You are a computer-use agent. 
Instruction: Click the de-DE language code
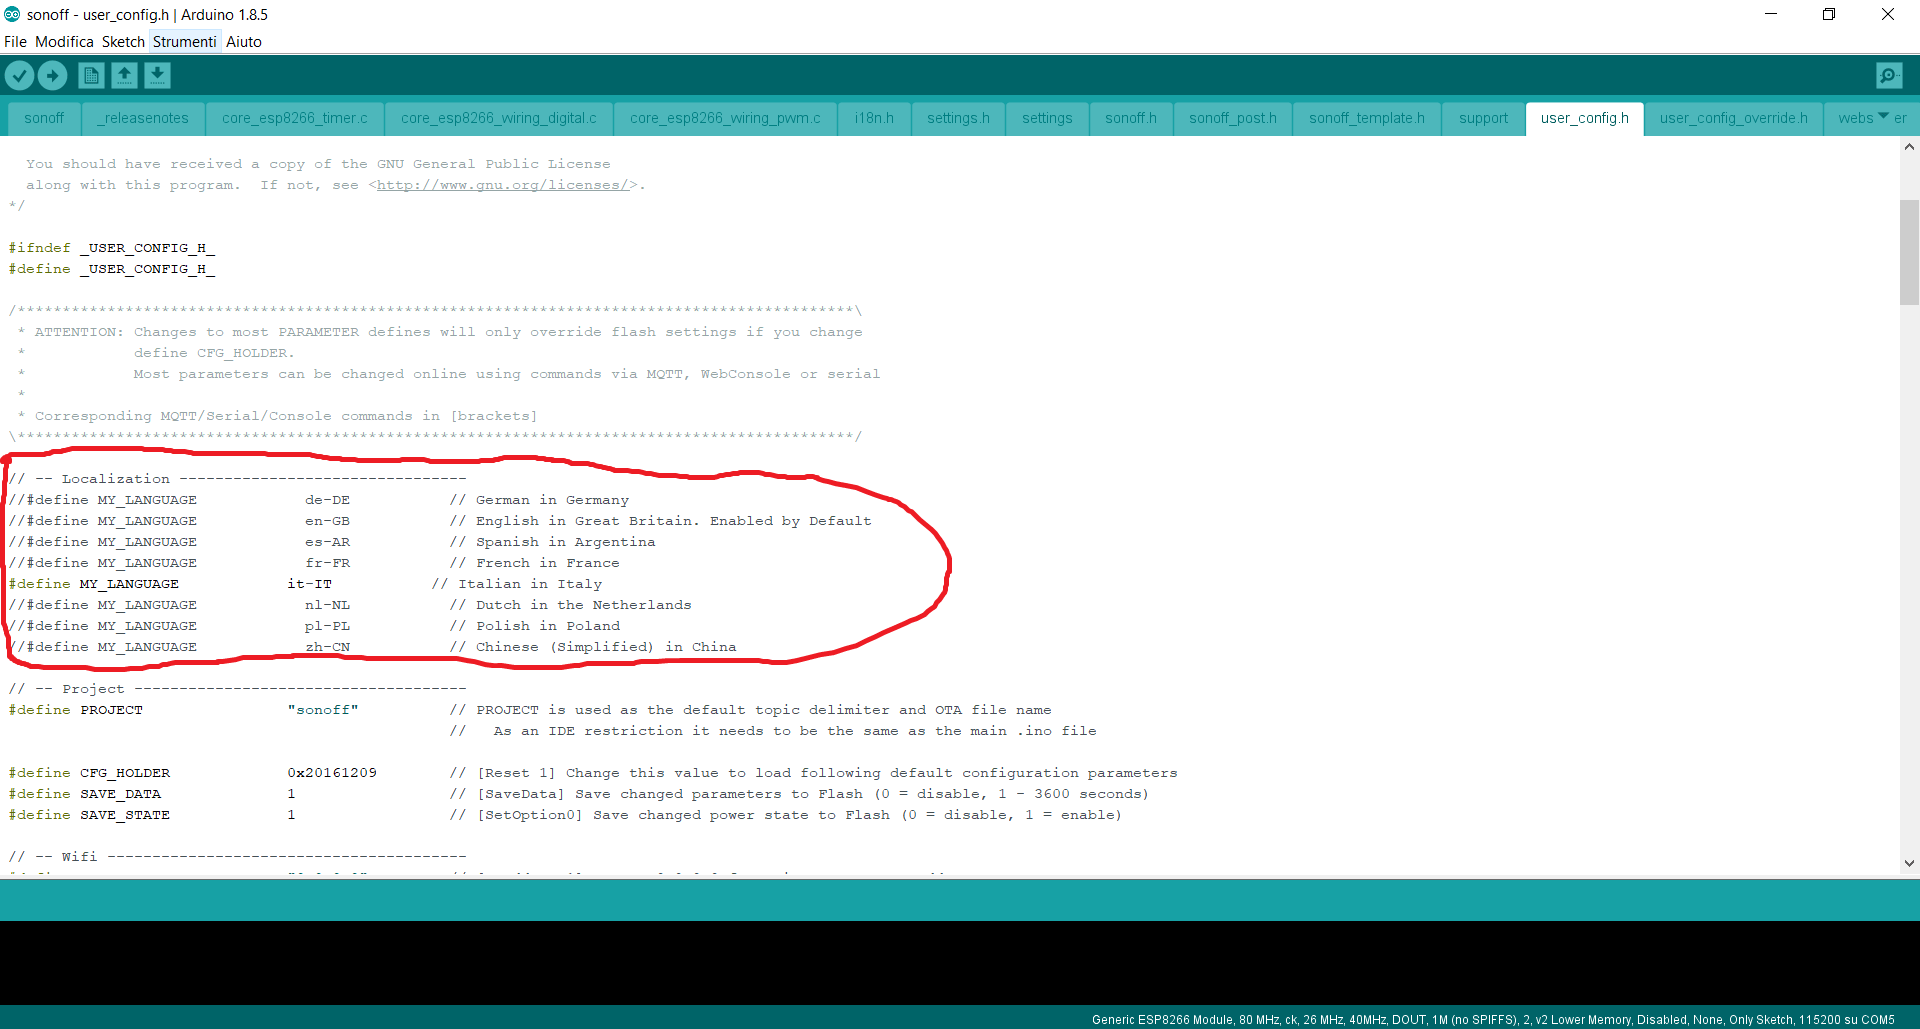point(328,500)
